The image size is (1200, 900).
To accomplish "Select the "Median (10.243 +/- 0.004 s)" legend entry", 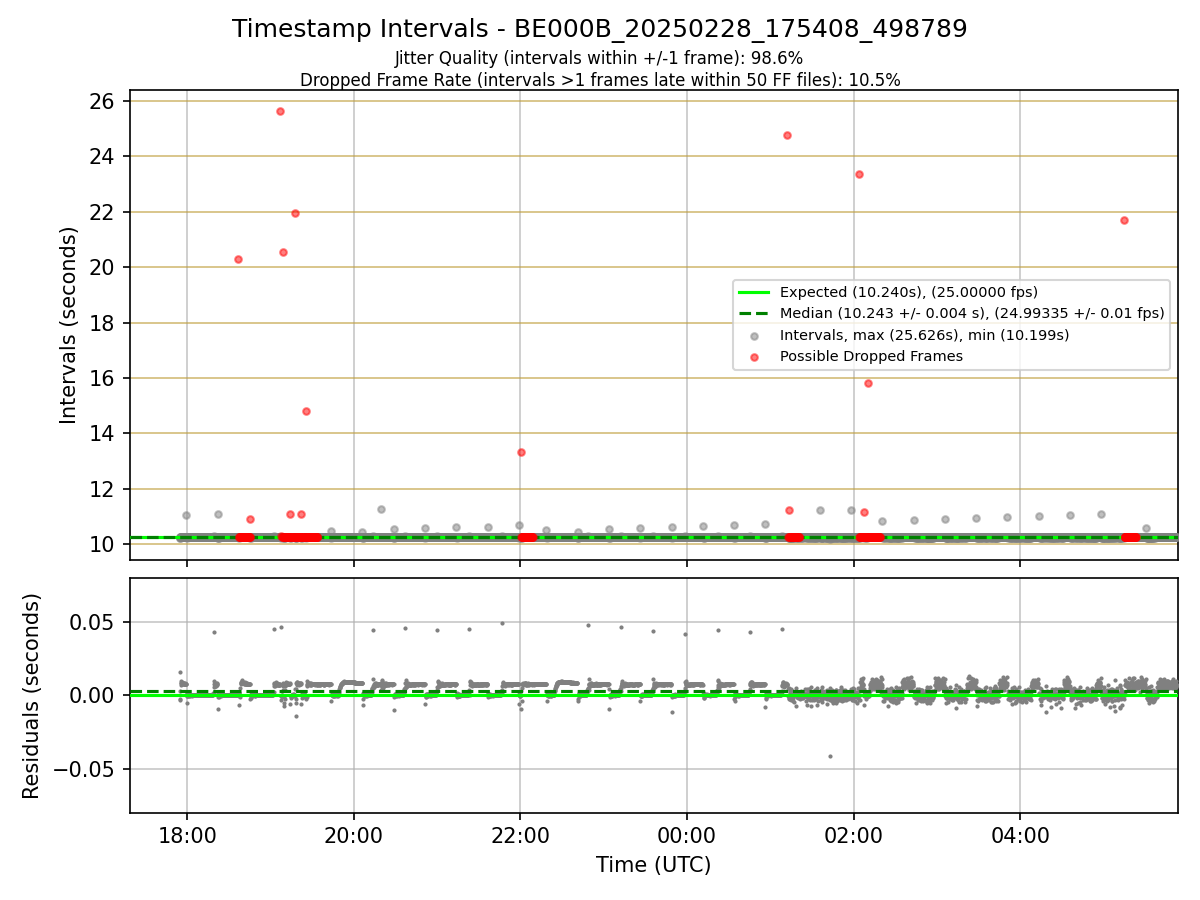I will click(x=951, y=313).
